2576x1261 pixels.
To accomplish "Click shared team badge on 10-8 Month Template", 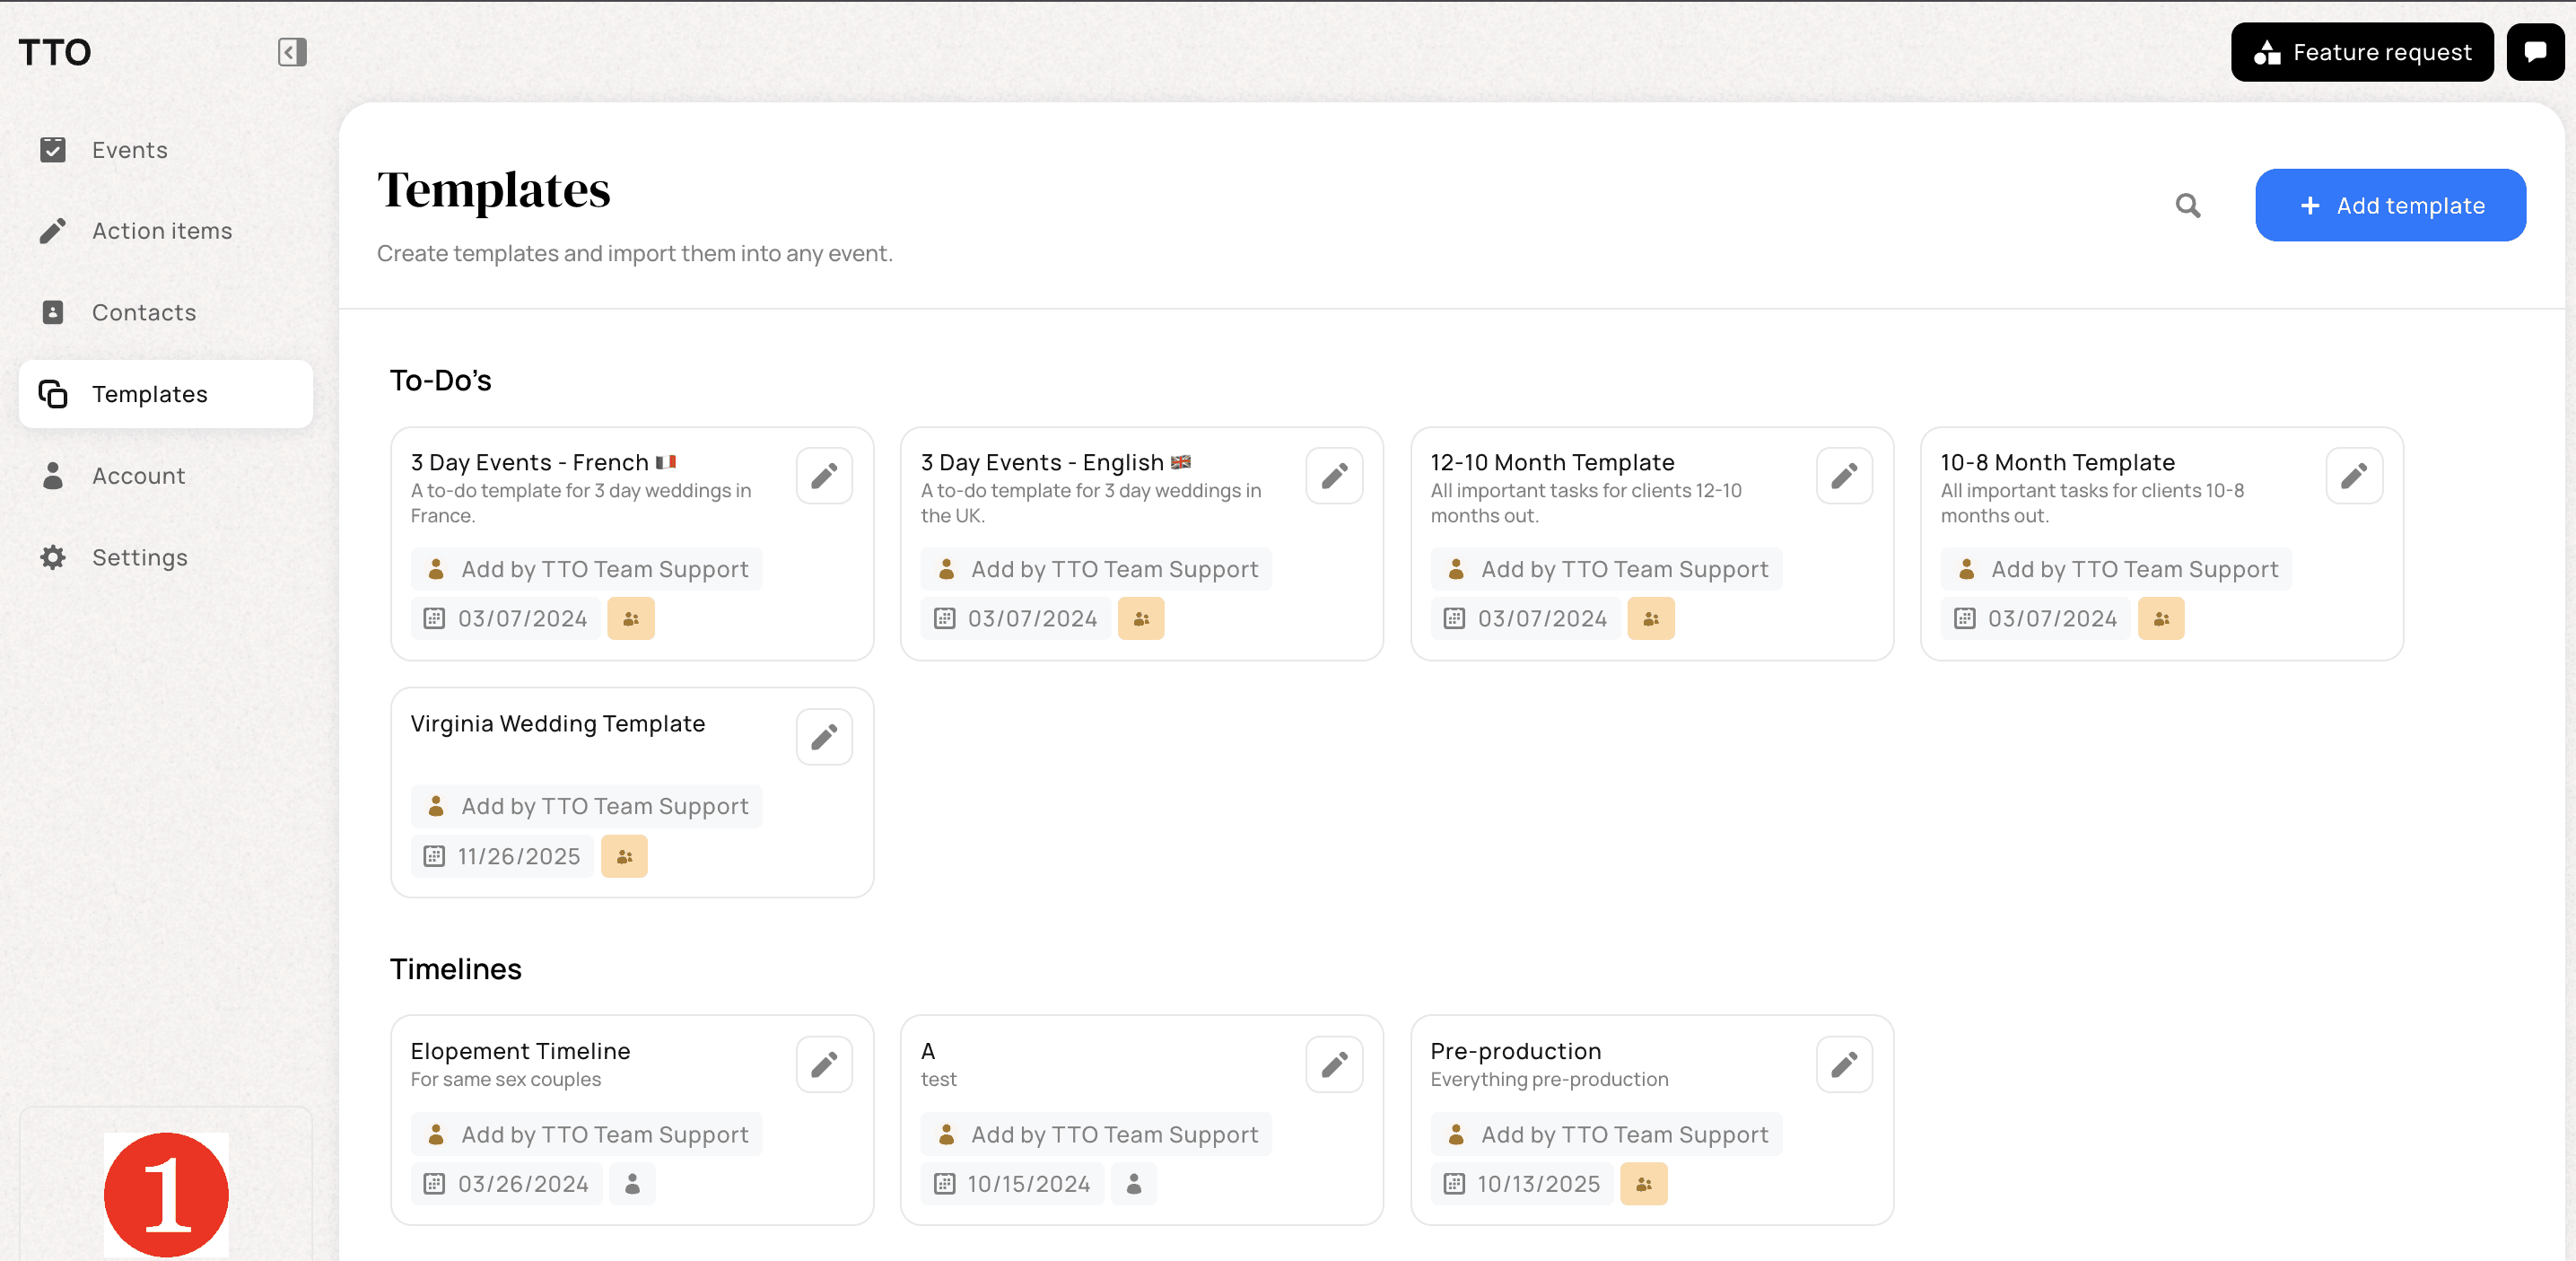I will click(x=2161, y=618).
